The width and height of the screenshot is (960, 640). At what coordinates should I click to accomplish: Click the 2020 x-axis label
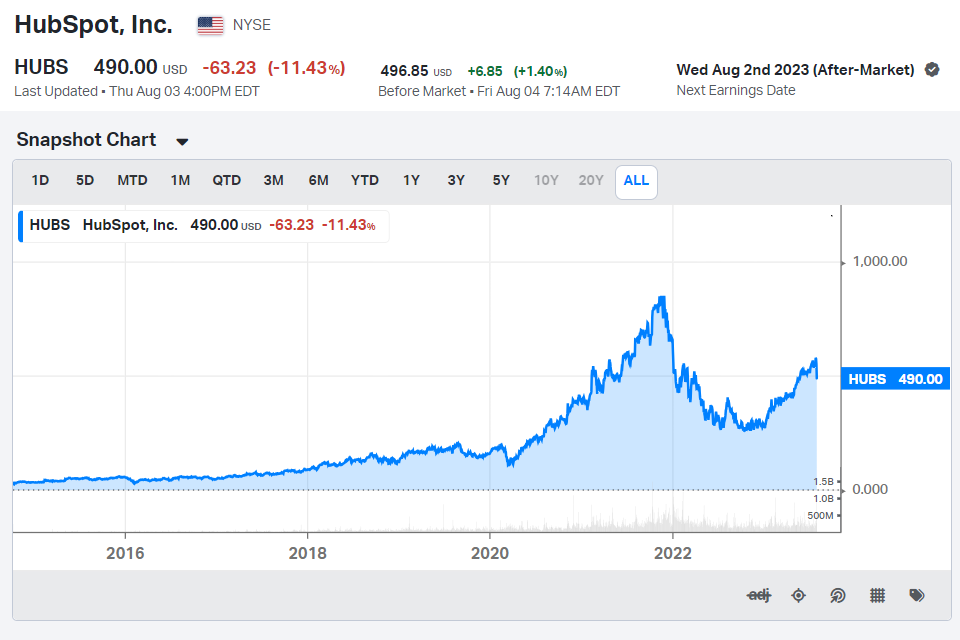(490, 554)
